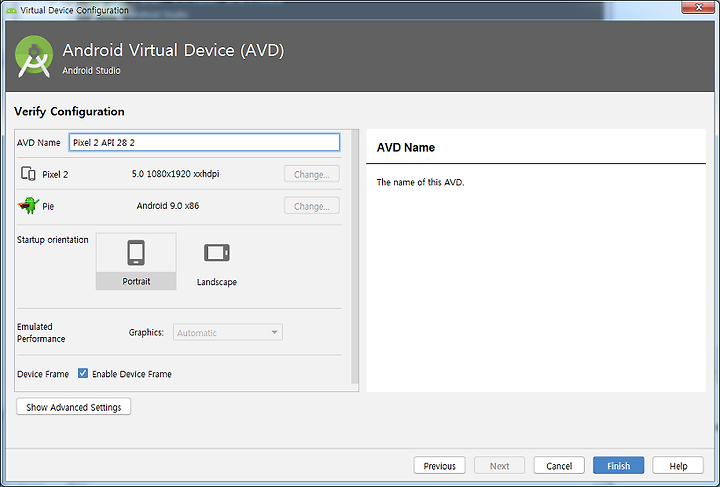Open Help for the AVD dialog

coord(678,465)
